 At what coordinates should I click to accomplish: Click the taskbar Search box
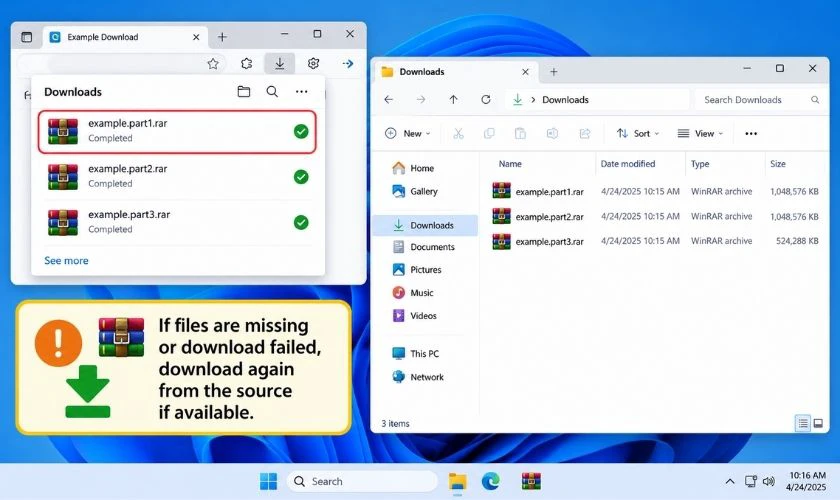(362, 481)
